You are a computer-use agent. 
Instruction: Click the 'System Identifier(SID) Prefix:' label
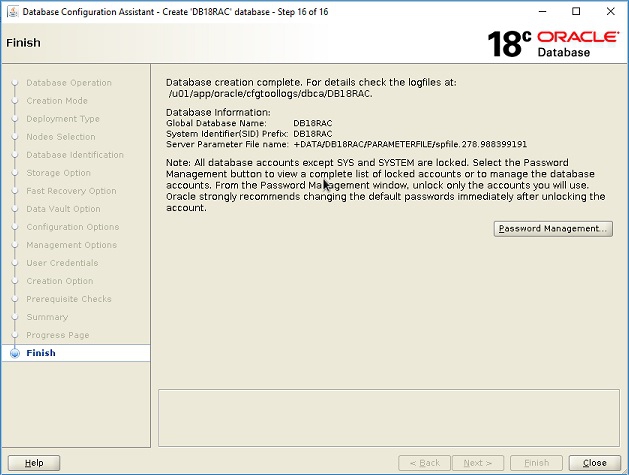click(x=227, y=134)
